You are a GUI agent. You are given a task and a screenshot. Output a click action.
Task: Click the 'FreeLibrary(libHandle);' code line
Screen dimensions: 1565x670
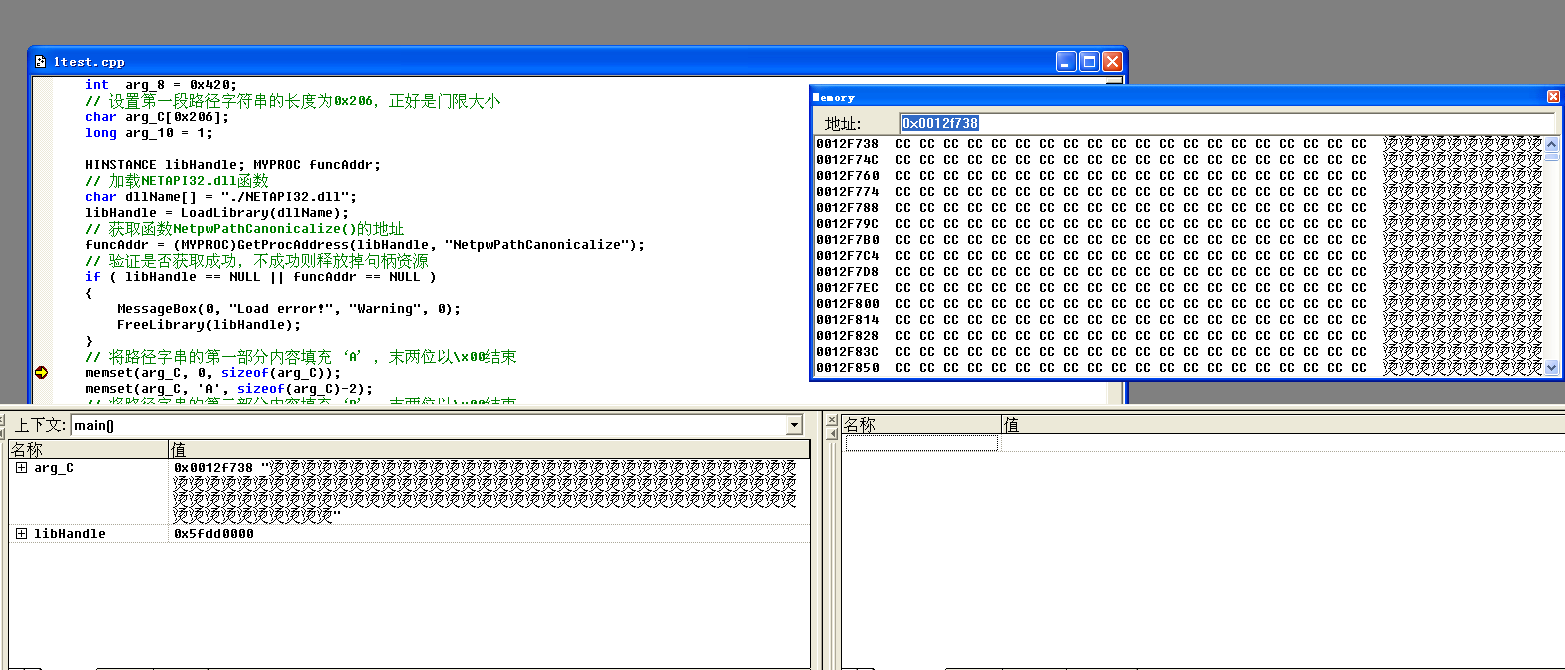pyautogui.click(x=209, y=325)
